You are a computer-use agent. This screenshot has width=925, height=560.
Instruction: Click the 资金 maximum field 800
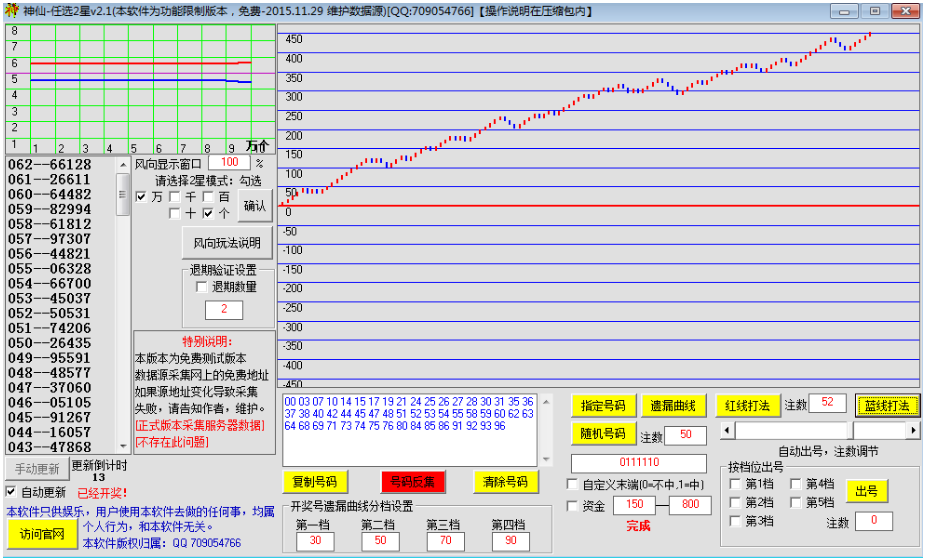pos(690,505)
